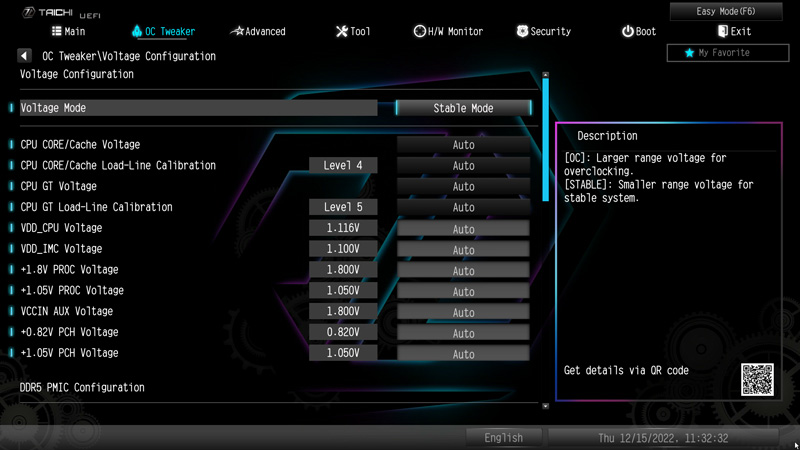Switch to the Security tab
This screenshot has height=450, width=800.
pos(543,31)
